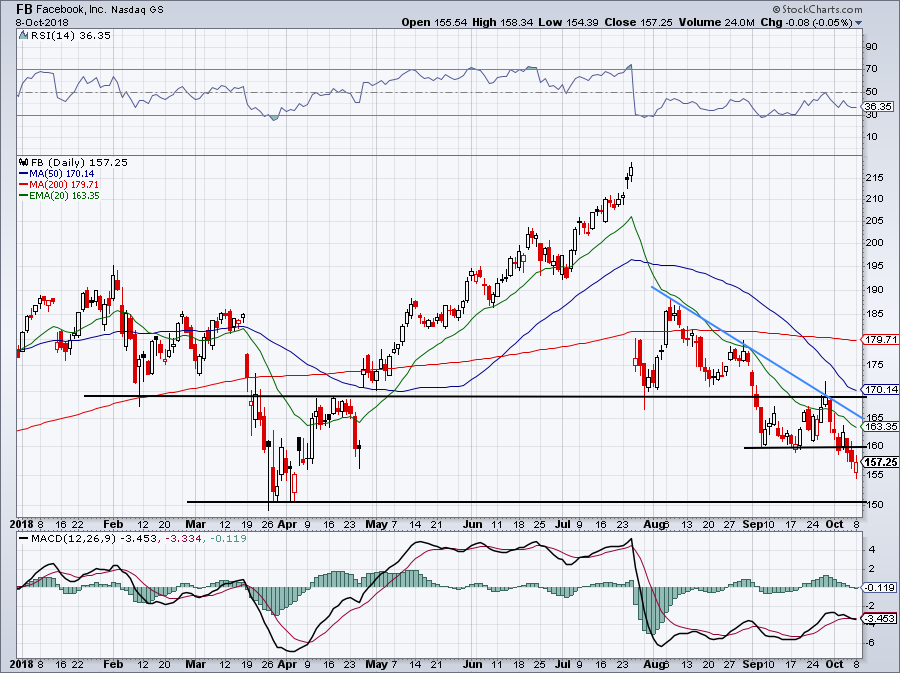
Task: Click the -3.453 MACD tag on right axis
Action: [x=881, y=618]
